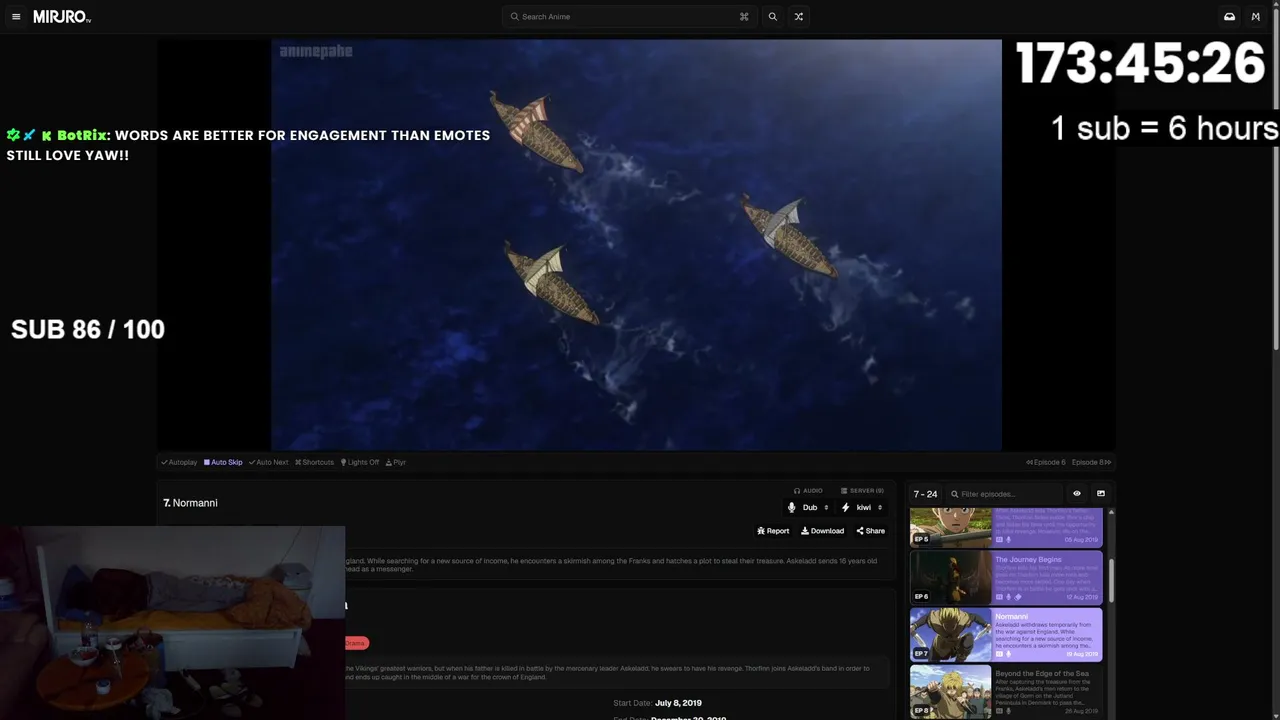Click the video player area
Viewport: 1280px width, 720px height.
636,245
